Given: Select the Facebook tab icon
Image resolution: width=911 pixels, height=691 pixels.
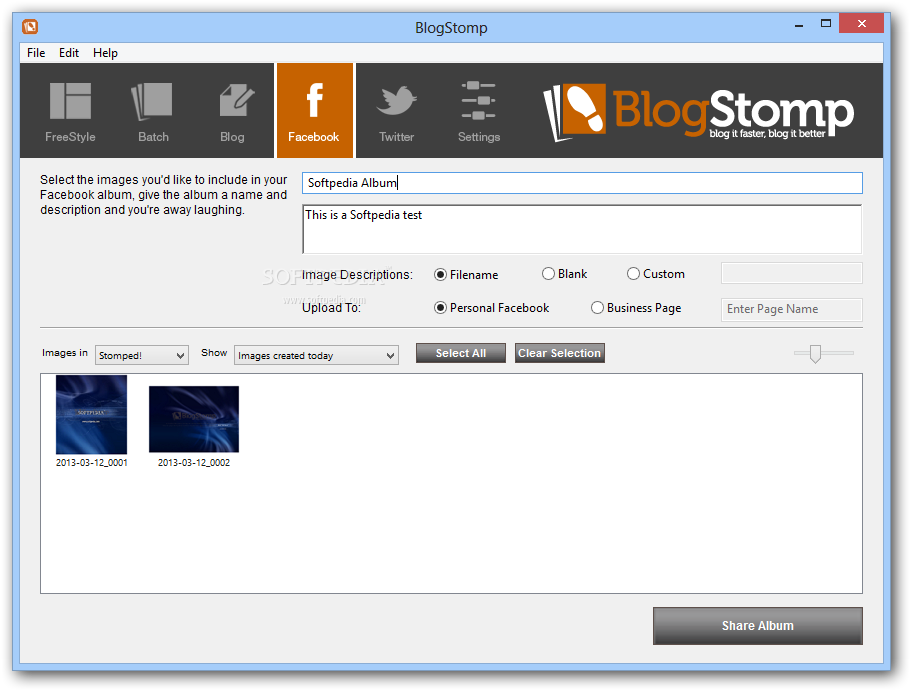Looking at the screenshot, I should [314, 111].
